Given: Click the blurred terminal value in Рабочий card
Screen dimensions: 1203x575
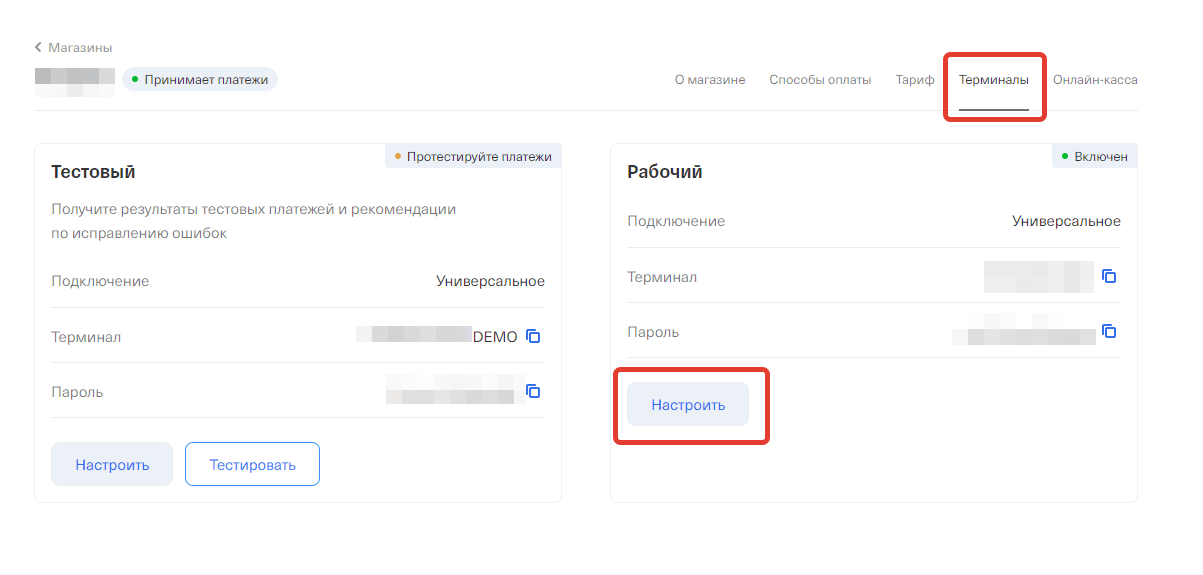Looking at the screenshot, I should (1038, 276).
